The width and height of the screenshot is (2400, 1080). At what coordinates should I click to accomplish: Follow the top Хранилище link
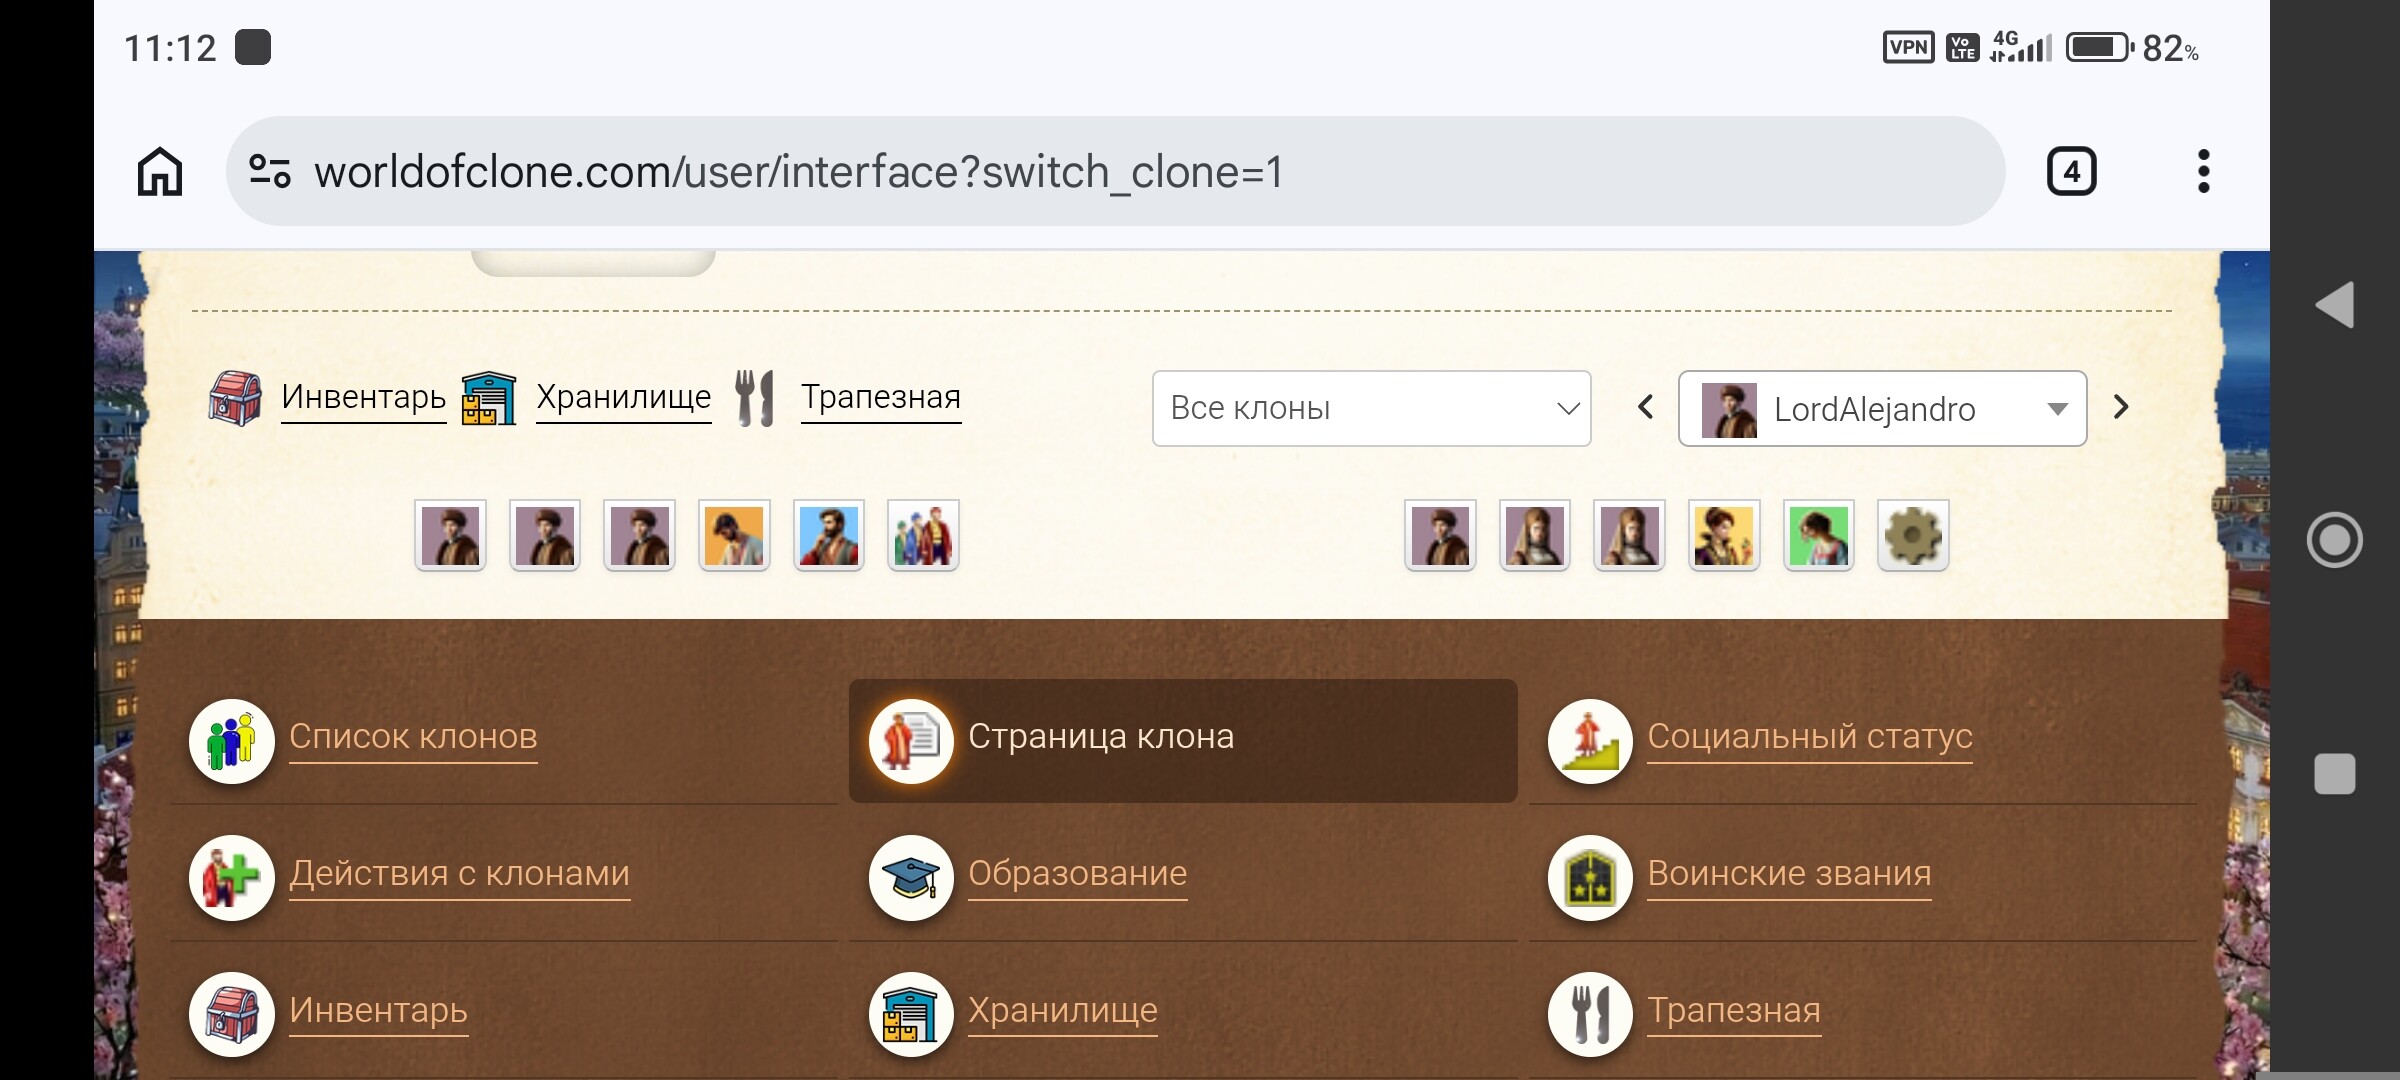(x=623, y=397)
